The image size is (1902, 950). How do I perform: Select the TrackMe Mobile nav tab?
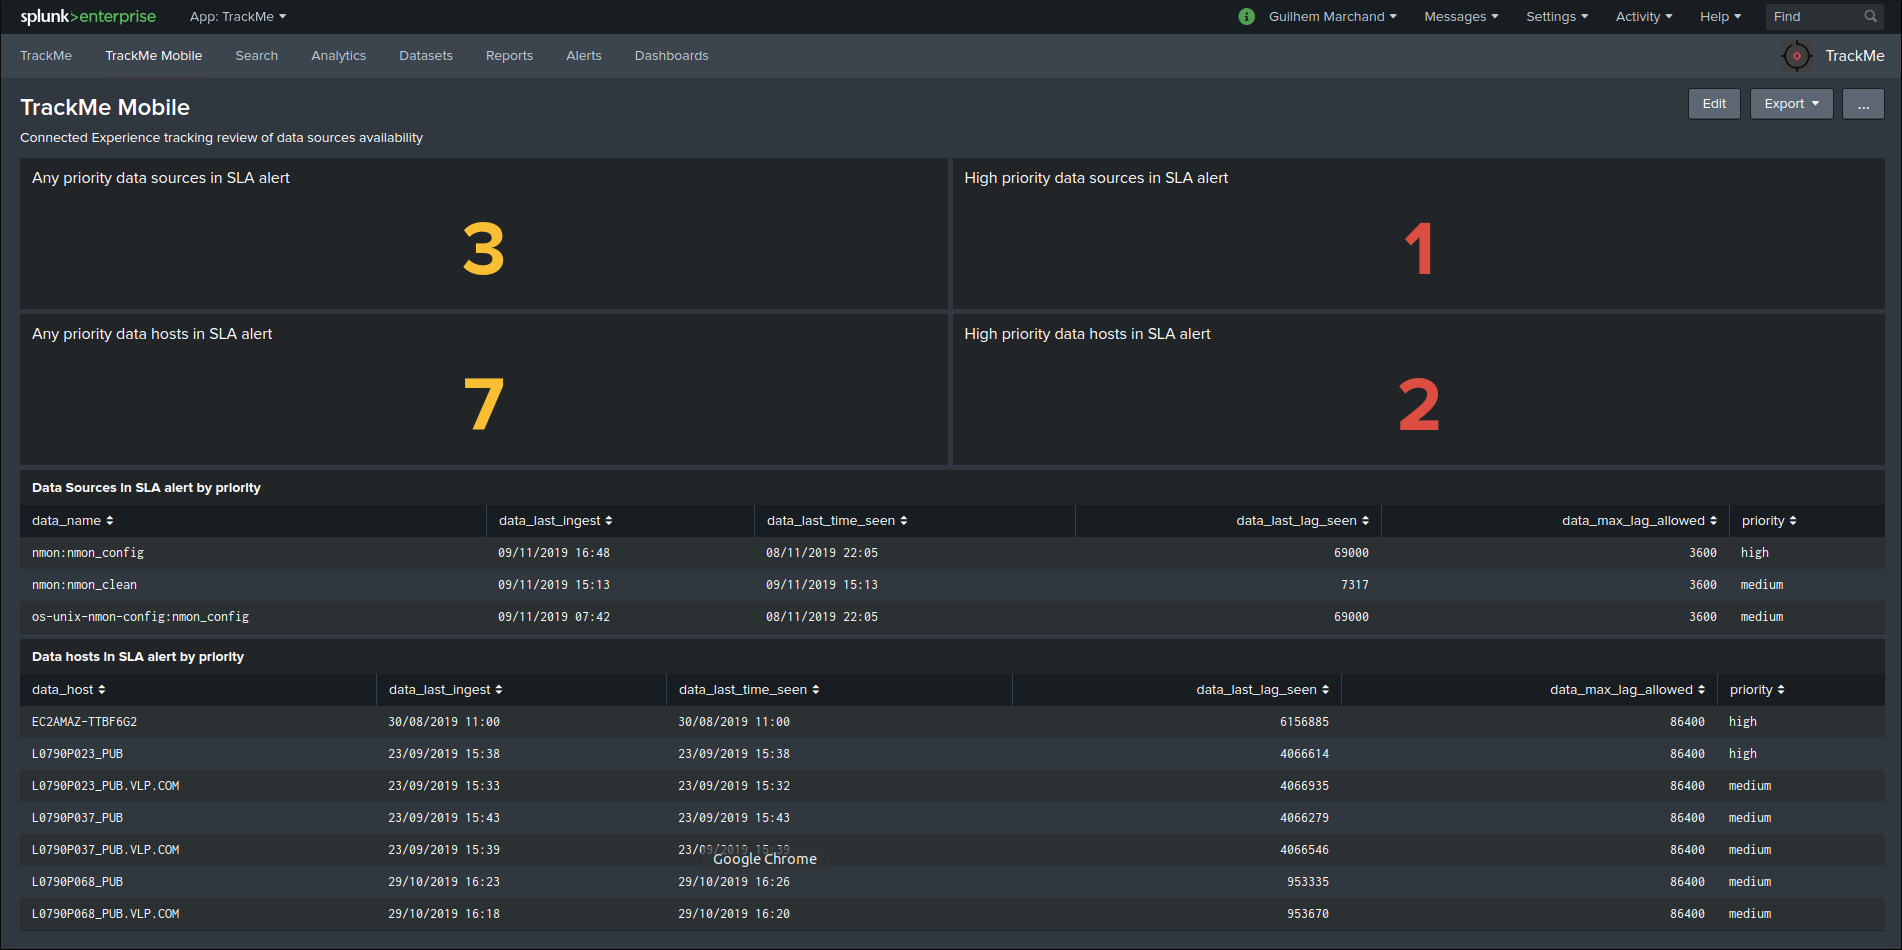154,56
